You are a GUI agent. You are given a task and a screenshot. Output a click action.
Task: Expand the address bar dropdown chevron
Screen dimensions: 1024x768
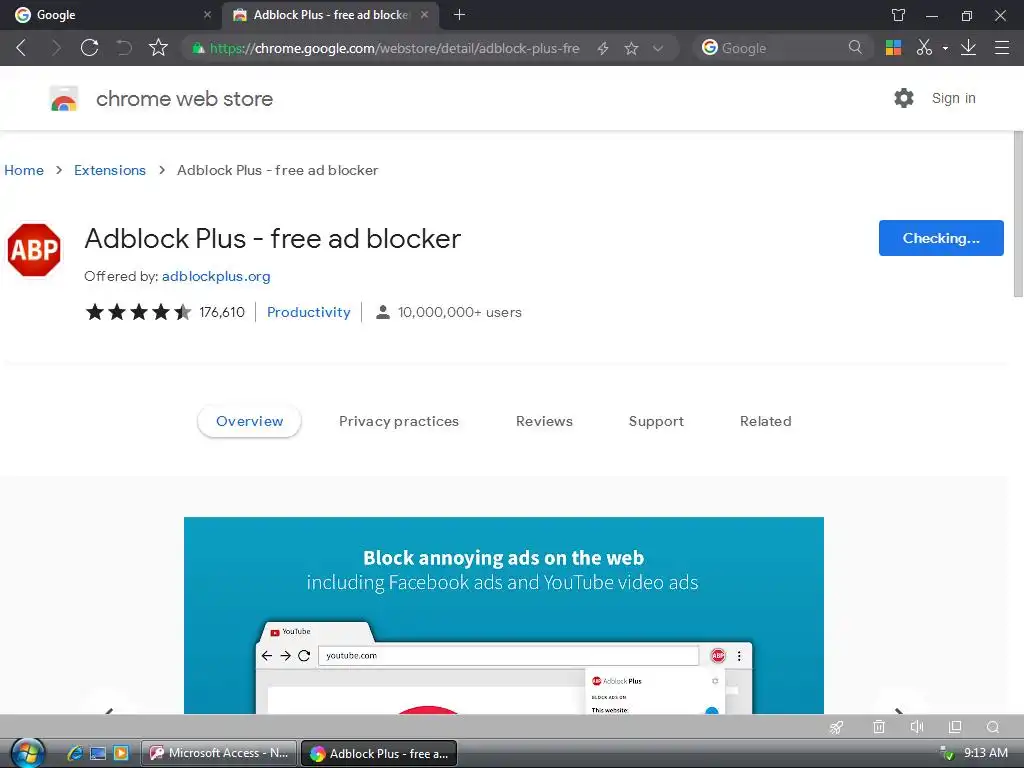658,48
